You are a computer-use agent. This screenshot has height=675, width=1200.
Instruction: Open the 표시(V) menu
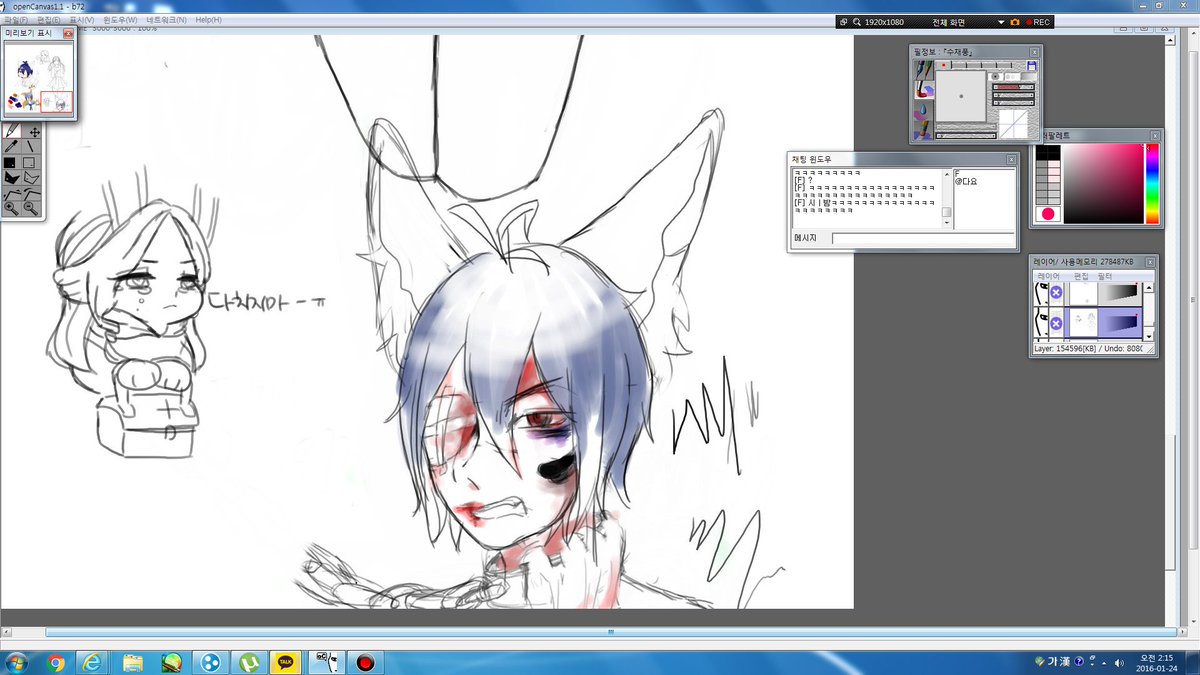(80, 20)
